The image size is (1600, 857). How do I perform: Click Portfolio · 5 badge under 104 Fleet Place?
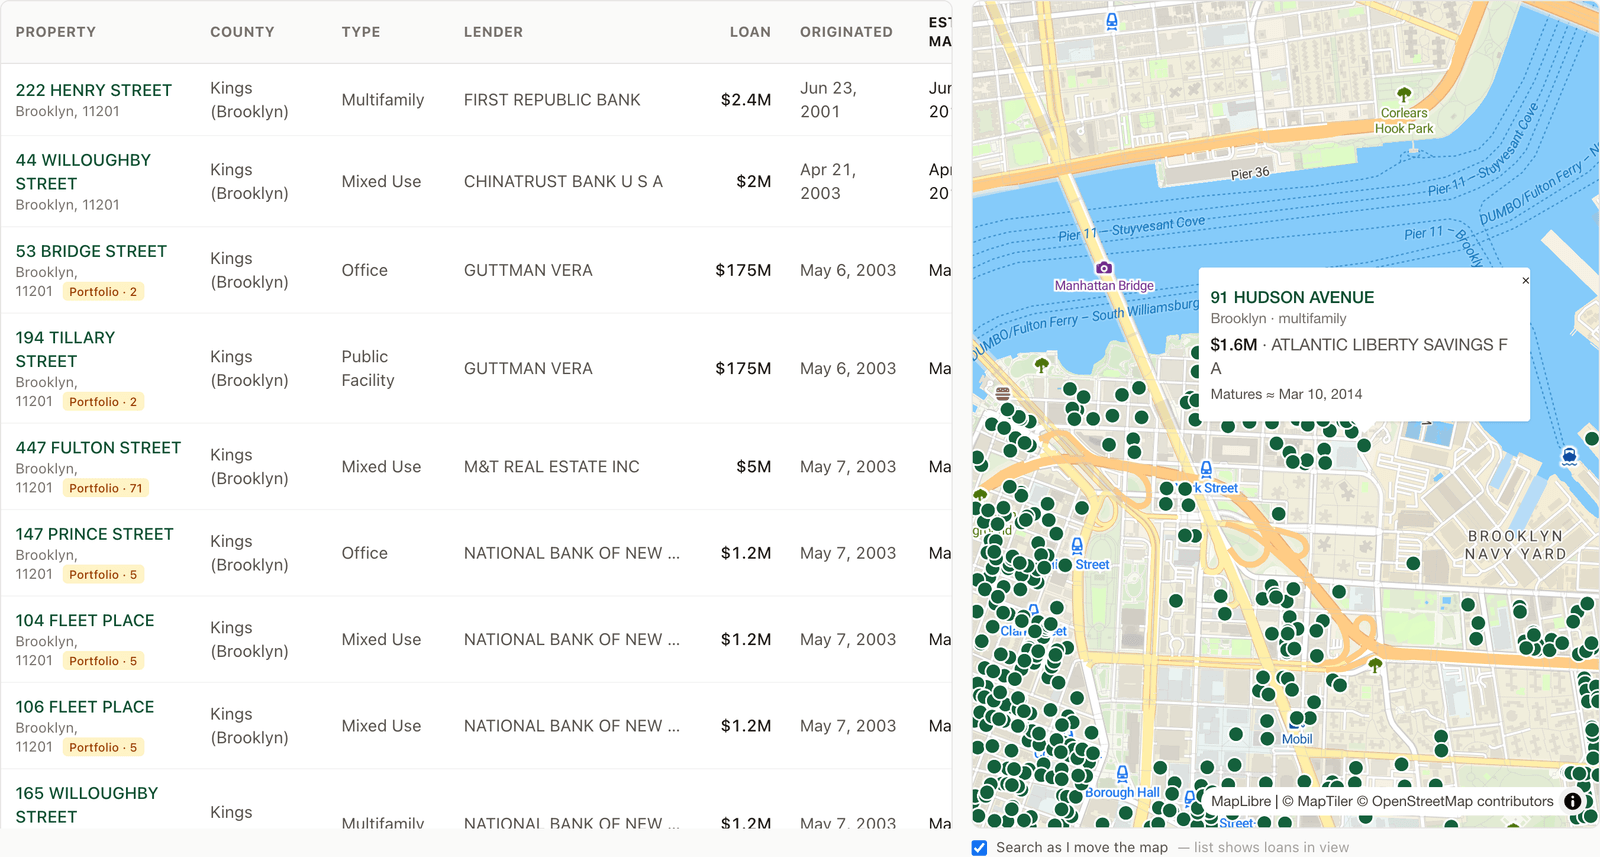pos(103,661)
